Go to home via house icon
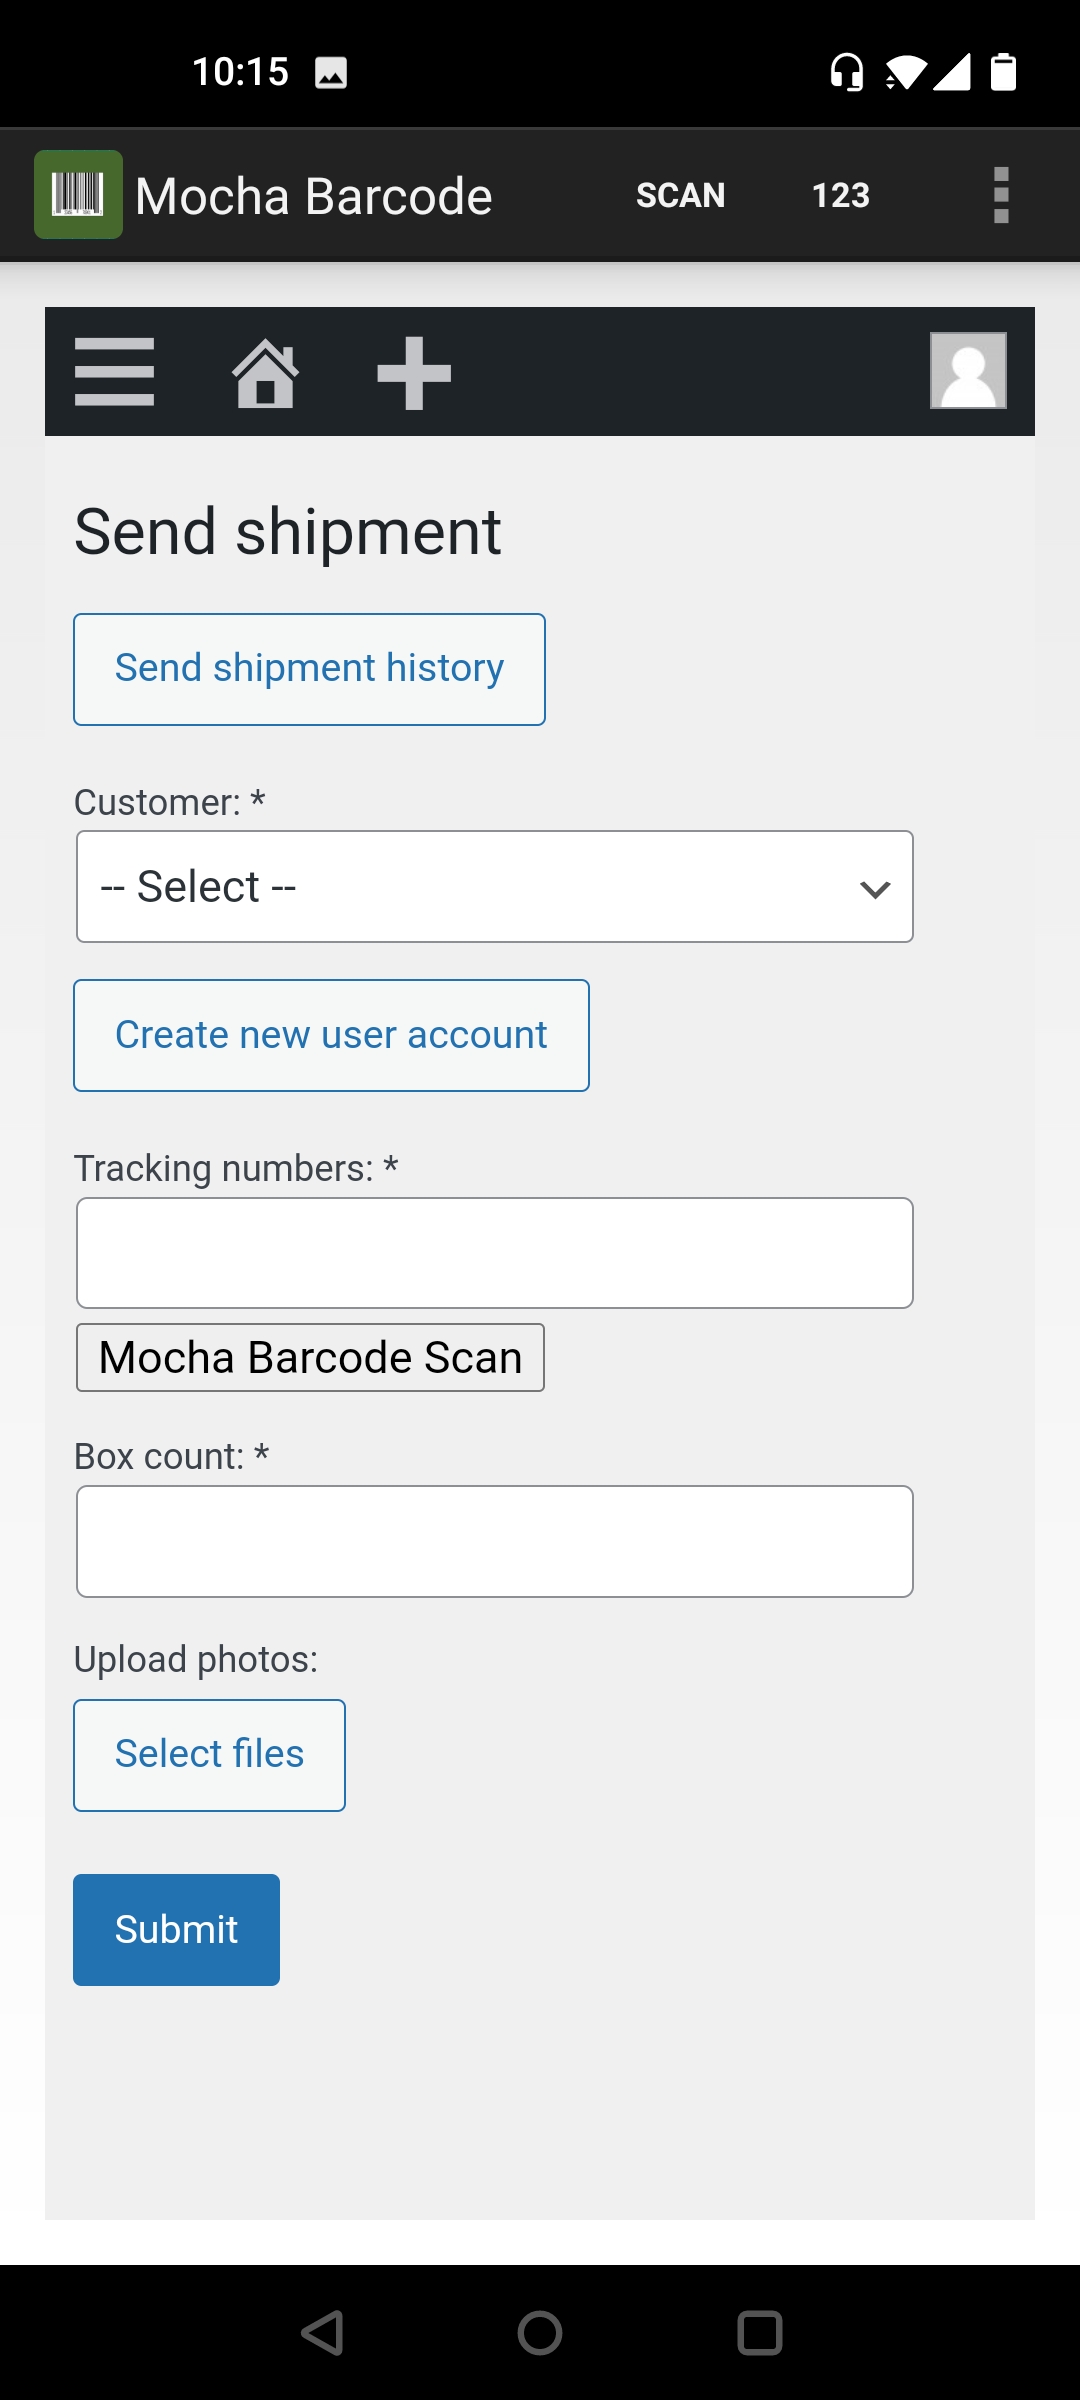Viewport: 1080px width, 2400px height. [x=265, y=373]
